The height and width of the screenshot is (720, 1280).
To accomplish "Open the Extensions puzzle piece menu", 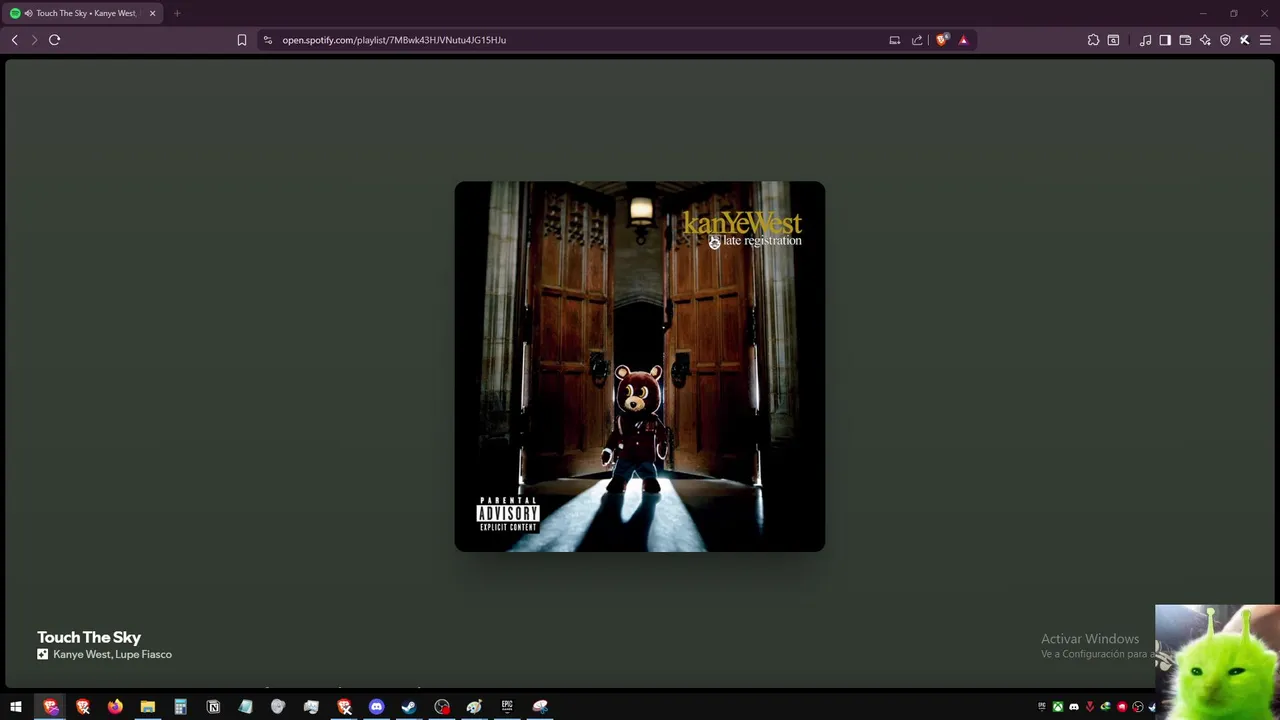I will 1093,40.
